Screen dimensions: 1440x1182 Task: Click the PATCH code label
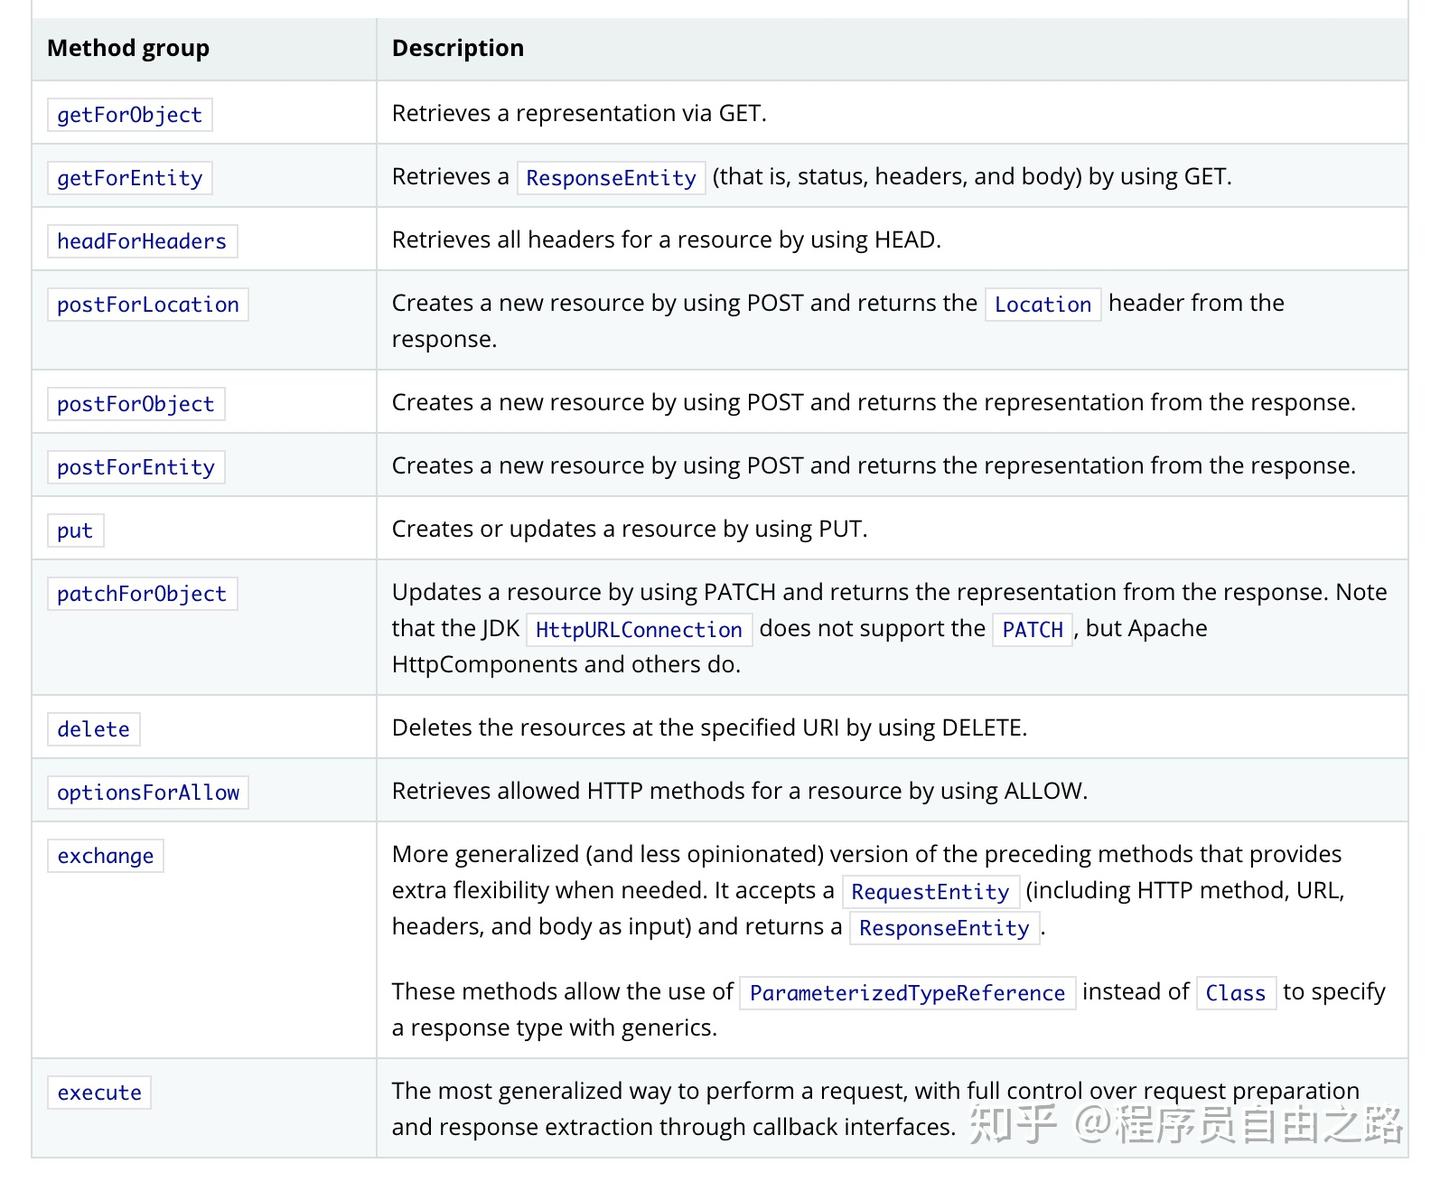[x=1032, y=630]
